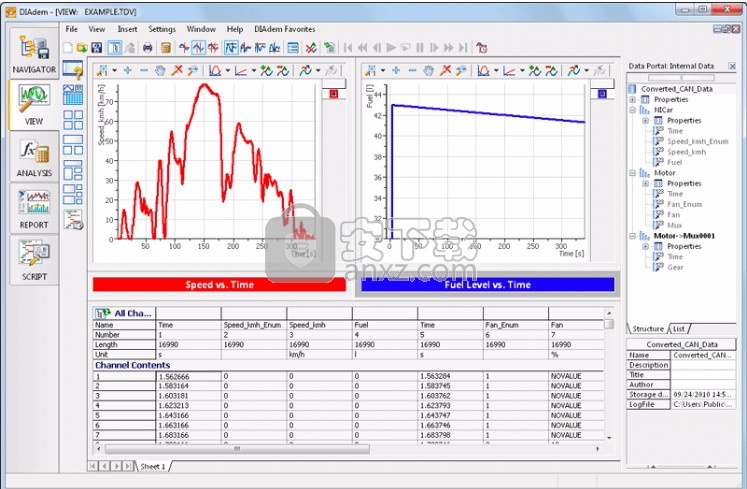Click the help screen icon with question mark
Screen dimensions: 747x489
click(73, 70)
